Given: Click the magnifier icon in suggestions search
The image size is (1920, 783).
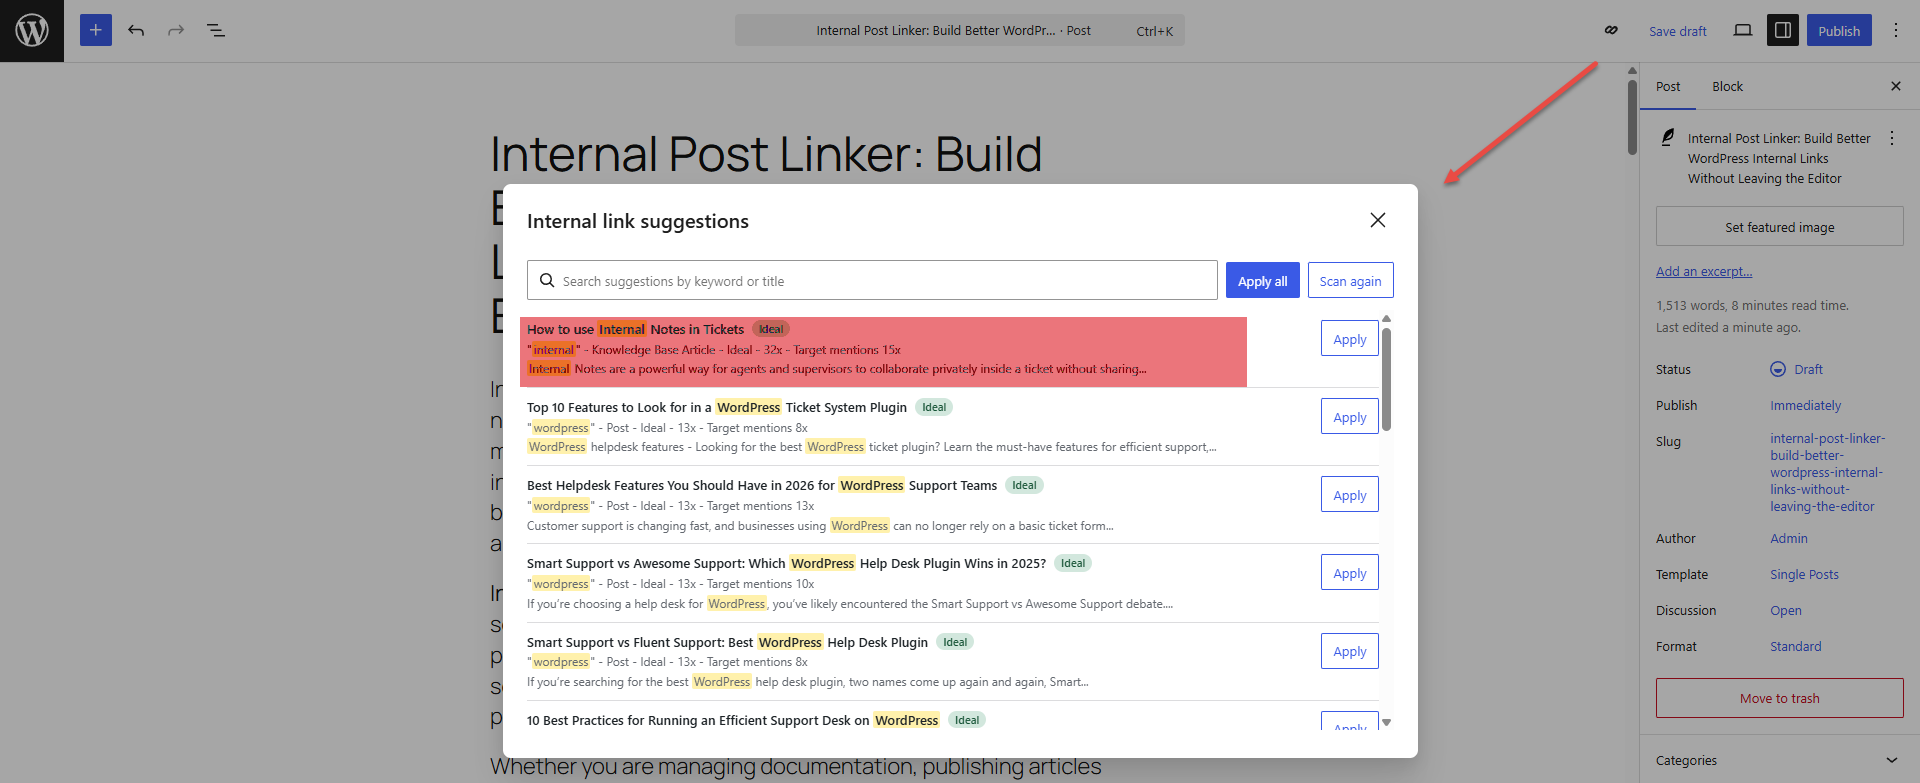Looking at the screenshot, I should point(547,281).
